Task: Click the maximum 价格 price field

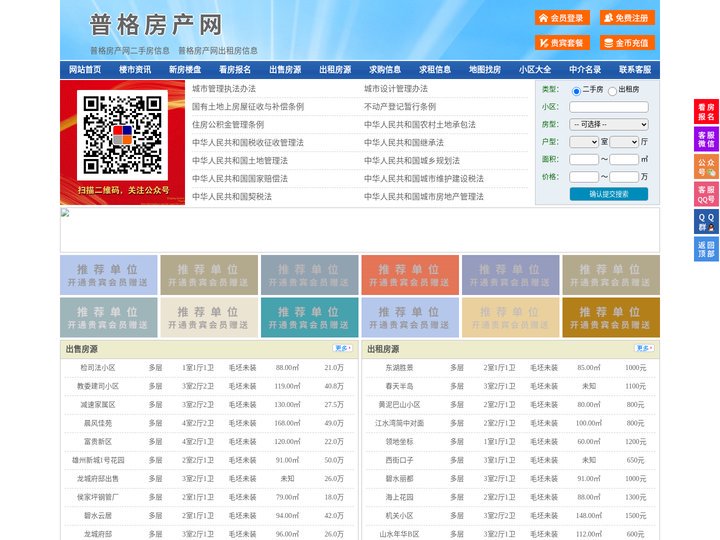Action: click(x=624, y=177)
